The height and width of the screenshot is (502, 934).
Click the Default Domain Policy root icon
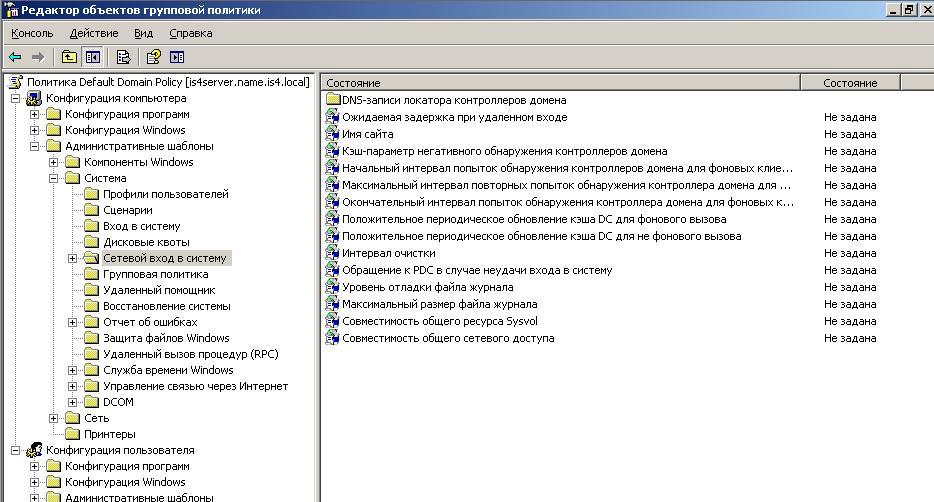coord(15,82)
